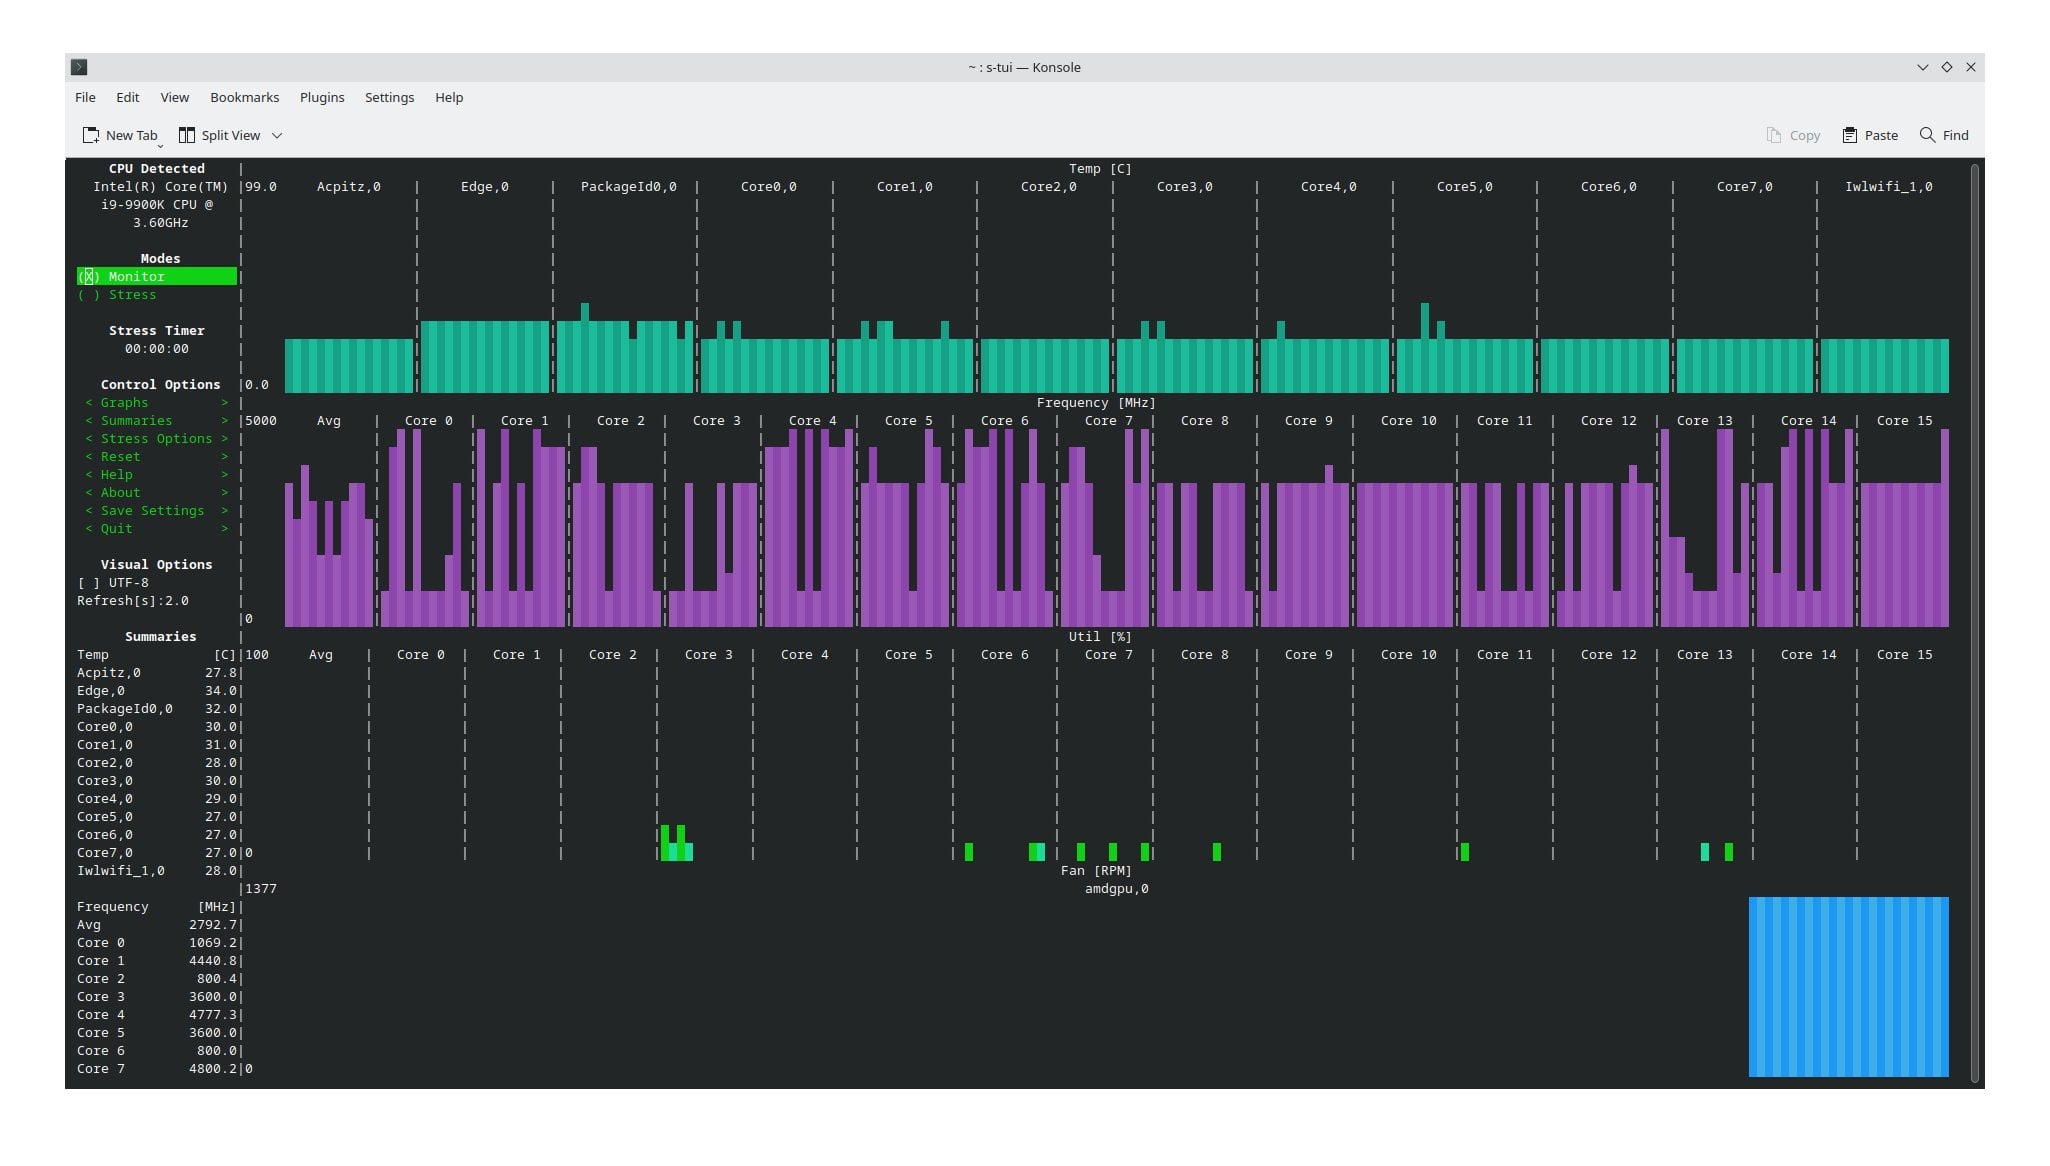Select the Monitor mode radio button
The width and height of the screenshot is (2050, 1166).
click(89, 277)
